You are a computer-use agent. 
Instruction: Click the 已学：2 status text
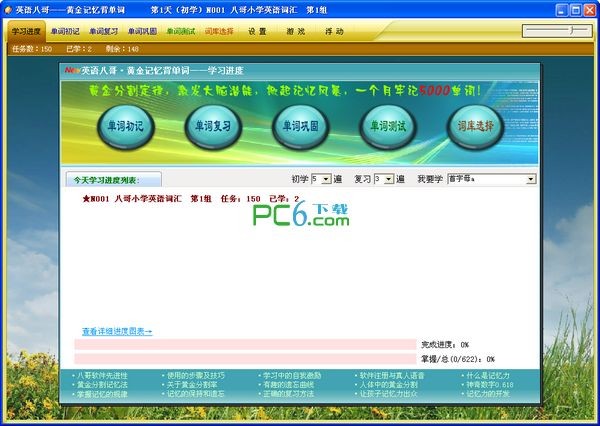[x=79, y=49]
